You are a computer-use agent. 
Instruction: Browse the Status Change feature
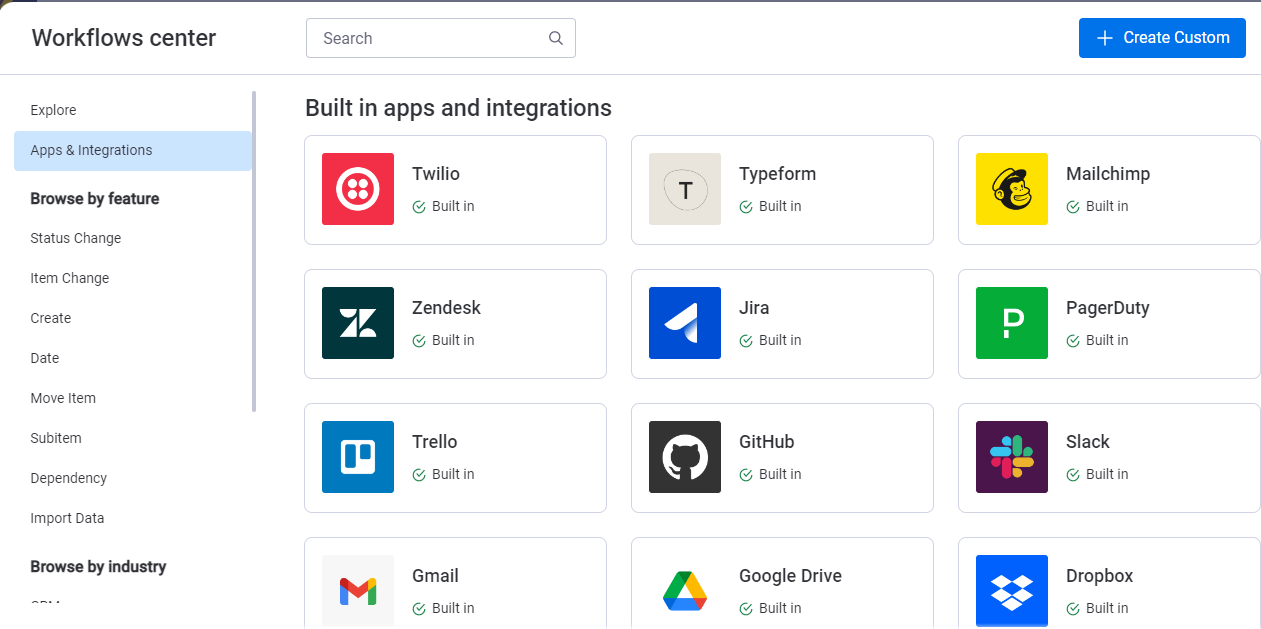click(x=75, y=238)
